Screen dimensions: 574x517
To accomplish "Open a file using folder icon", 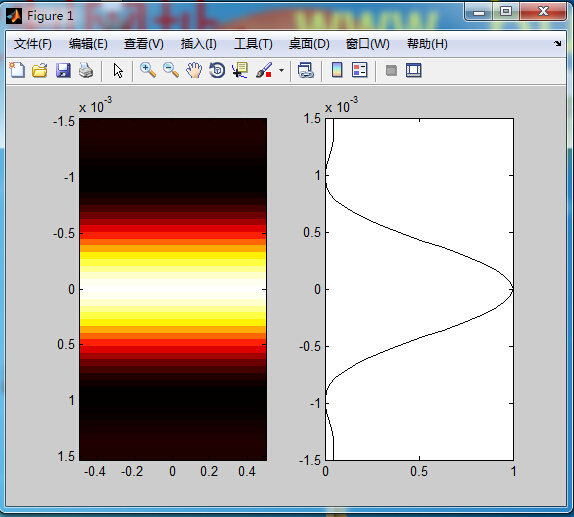I will [x=40, y=70].
